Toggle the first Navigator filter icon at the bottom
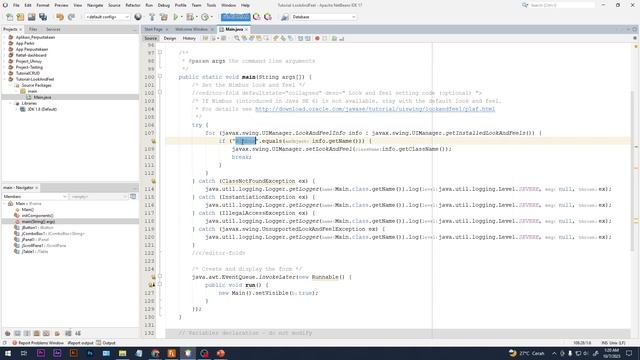Screen dimensions: 640x360 [7, 333]
